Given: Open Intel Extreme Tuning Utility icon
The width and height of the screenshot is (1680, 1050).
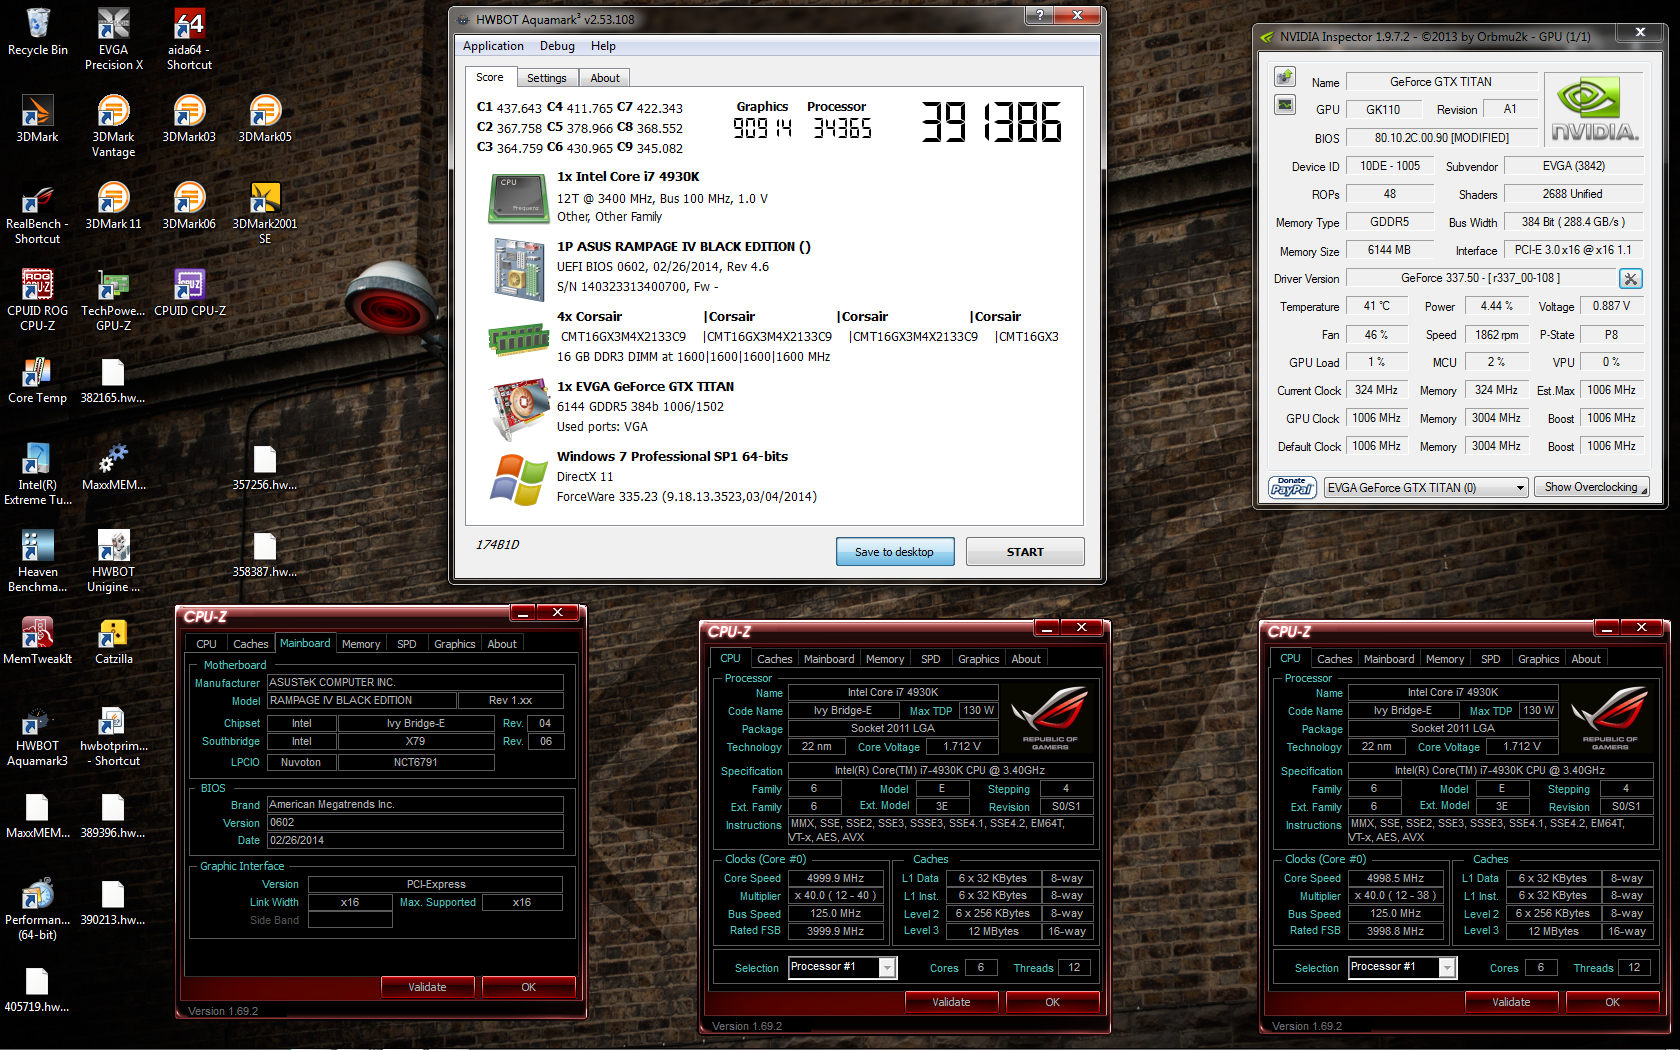Looking at the screenshot, I should click(x=38, y=474).
